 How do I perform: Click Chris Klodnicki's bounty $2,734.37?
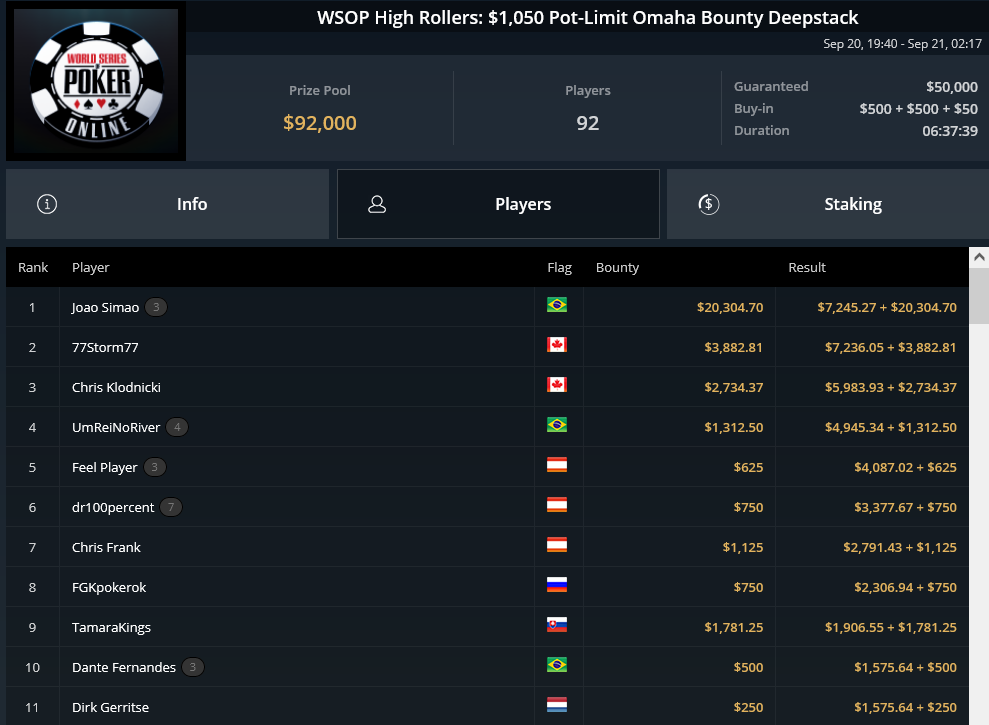coord(734,387)
